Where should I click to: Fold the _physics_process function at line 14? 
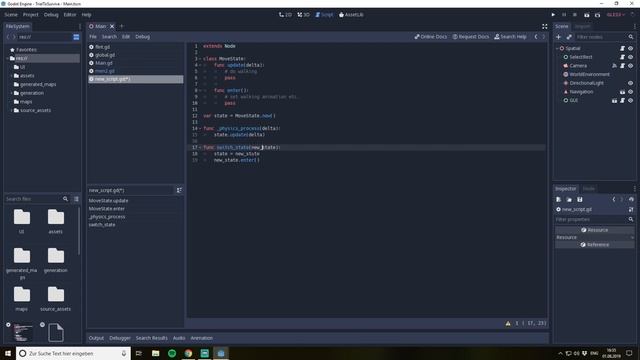pyautogui.click(x=200, y=129)
